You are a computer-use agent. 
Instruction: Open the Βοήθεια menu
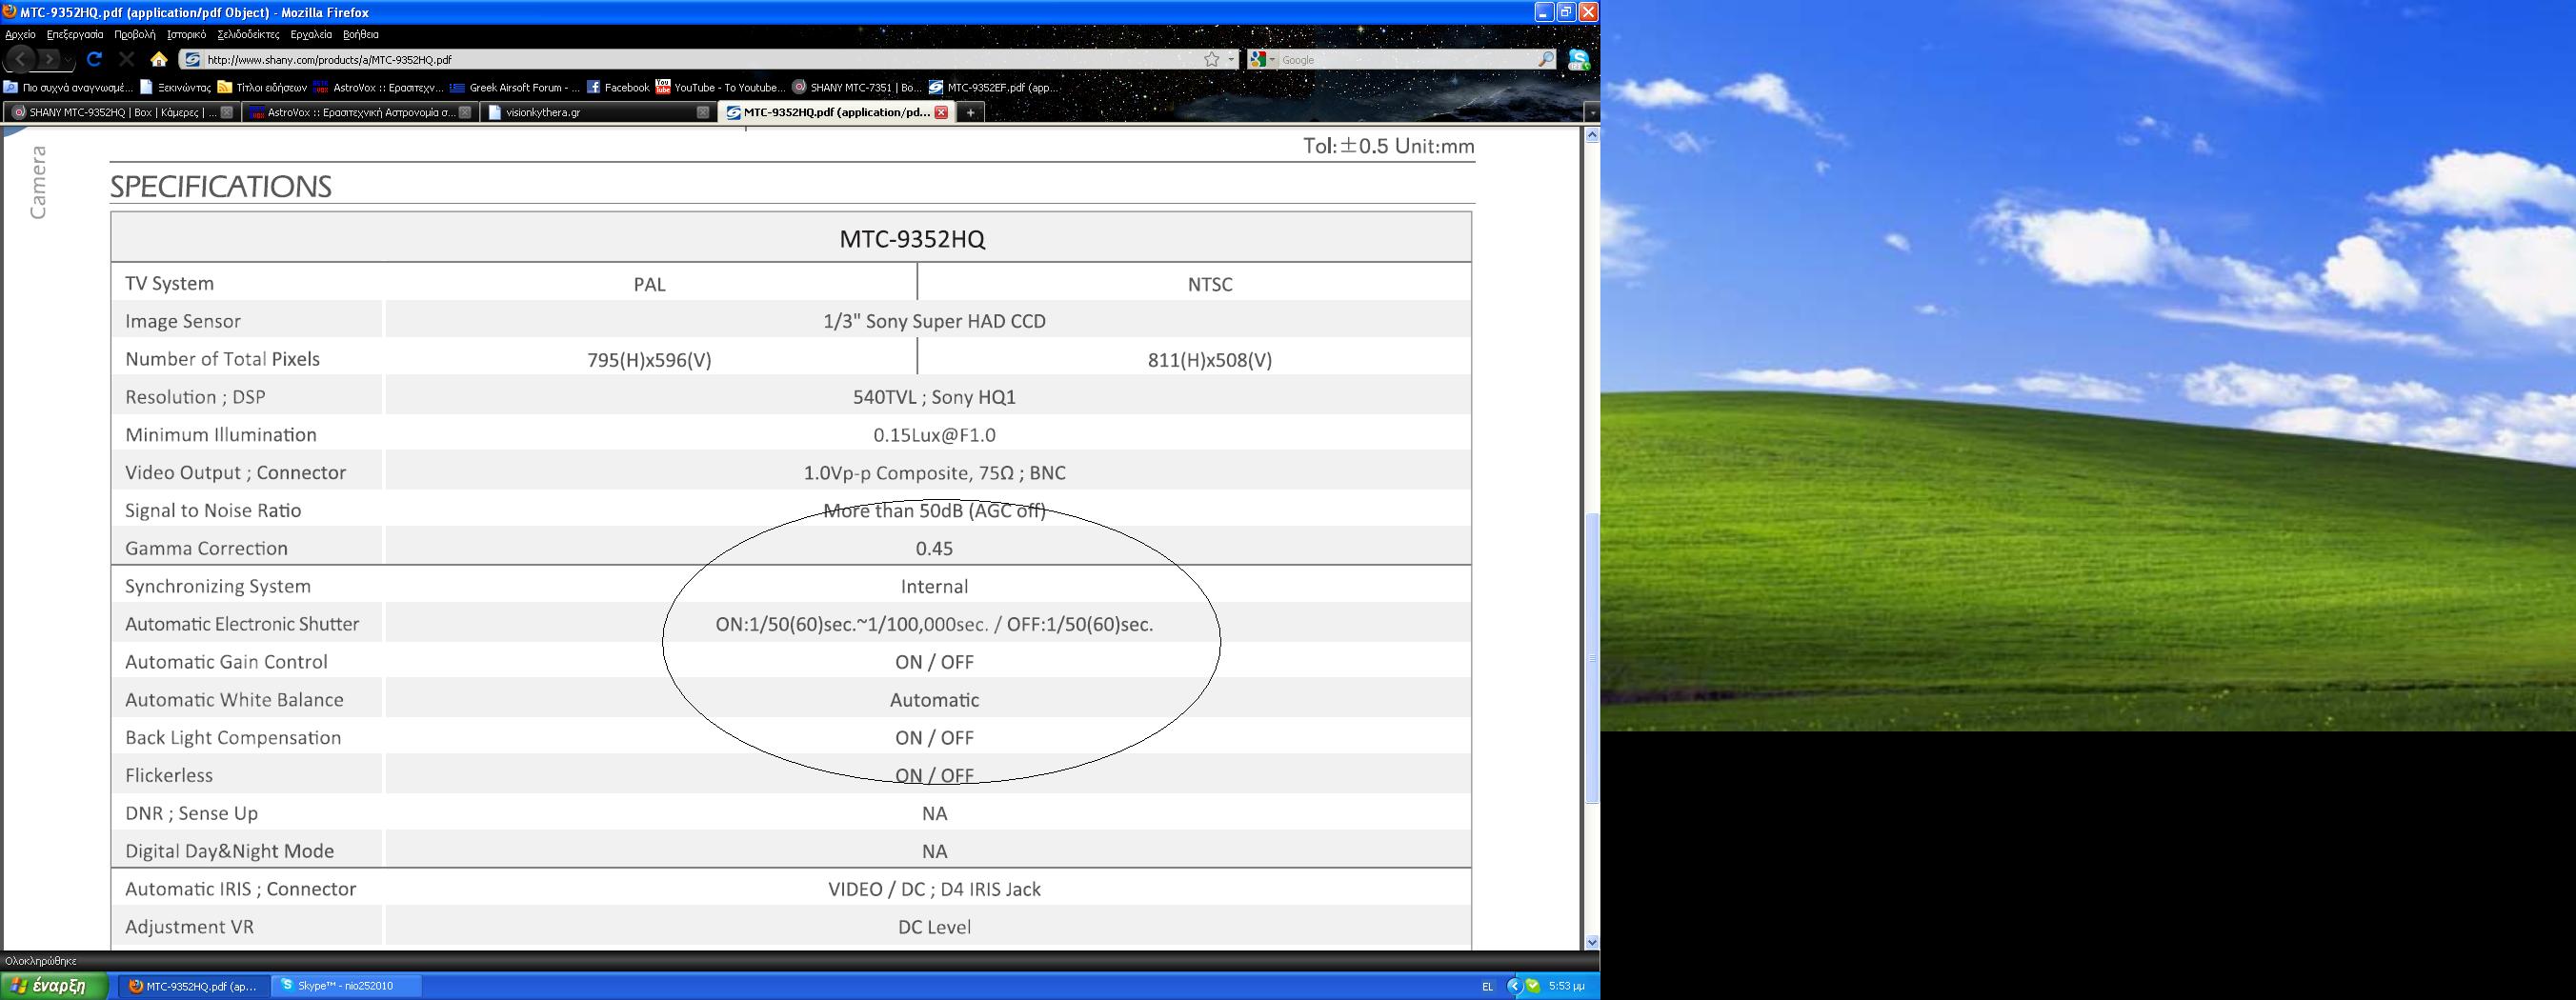[360, 34]
